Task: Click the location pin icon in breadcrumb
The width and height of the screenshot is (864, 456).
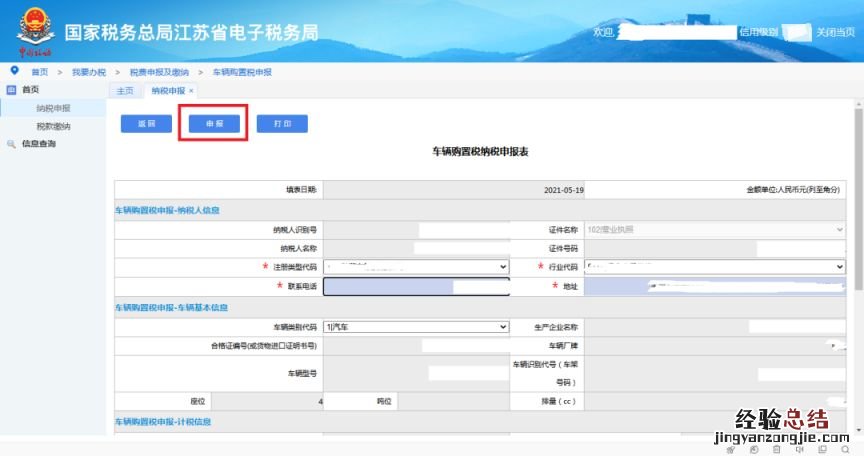Action: point(14,71)
